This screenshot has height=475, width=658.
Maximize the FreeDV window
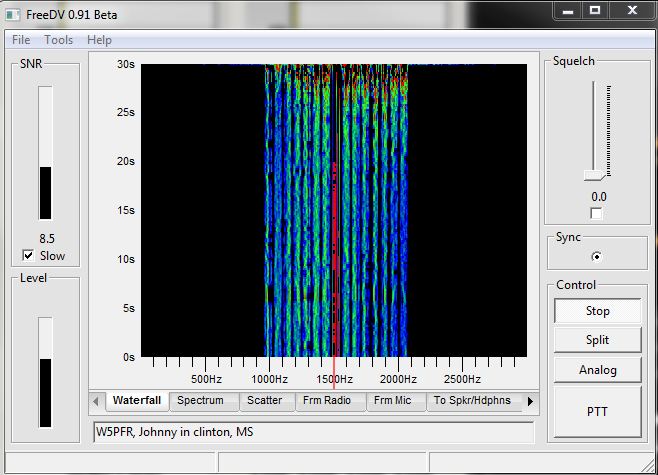tap(595, 9)
